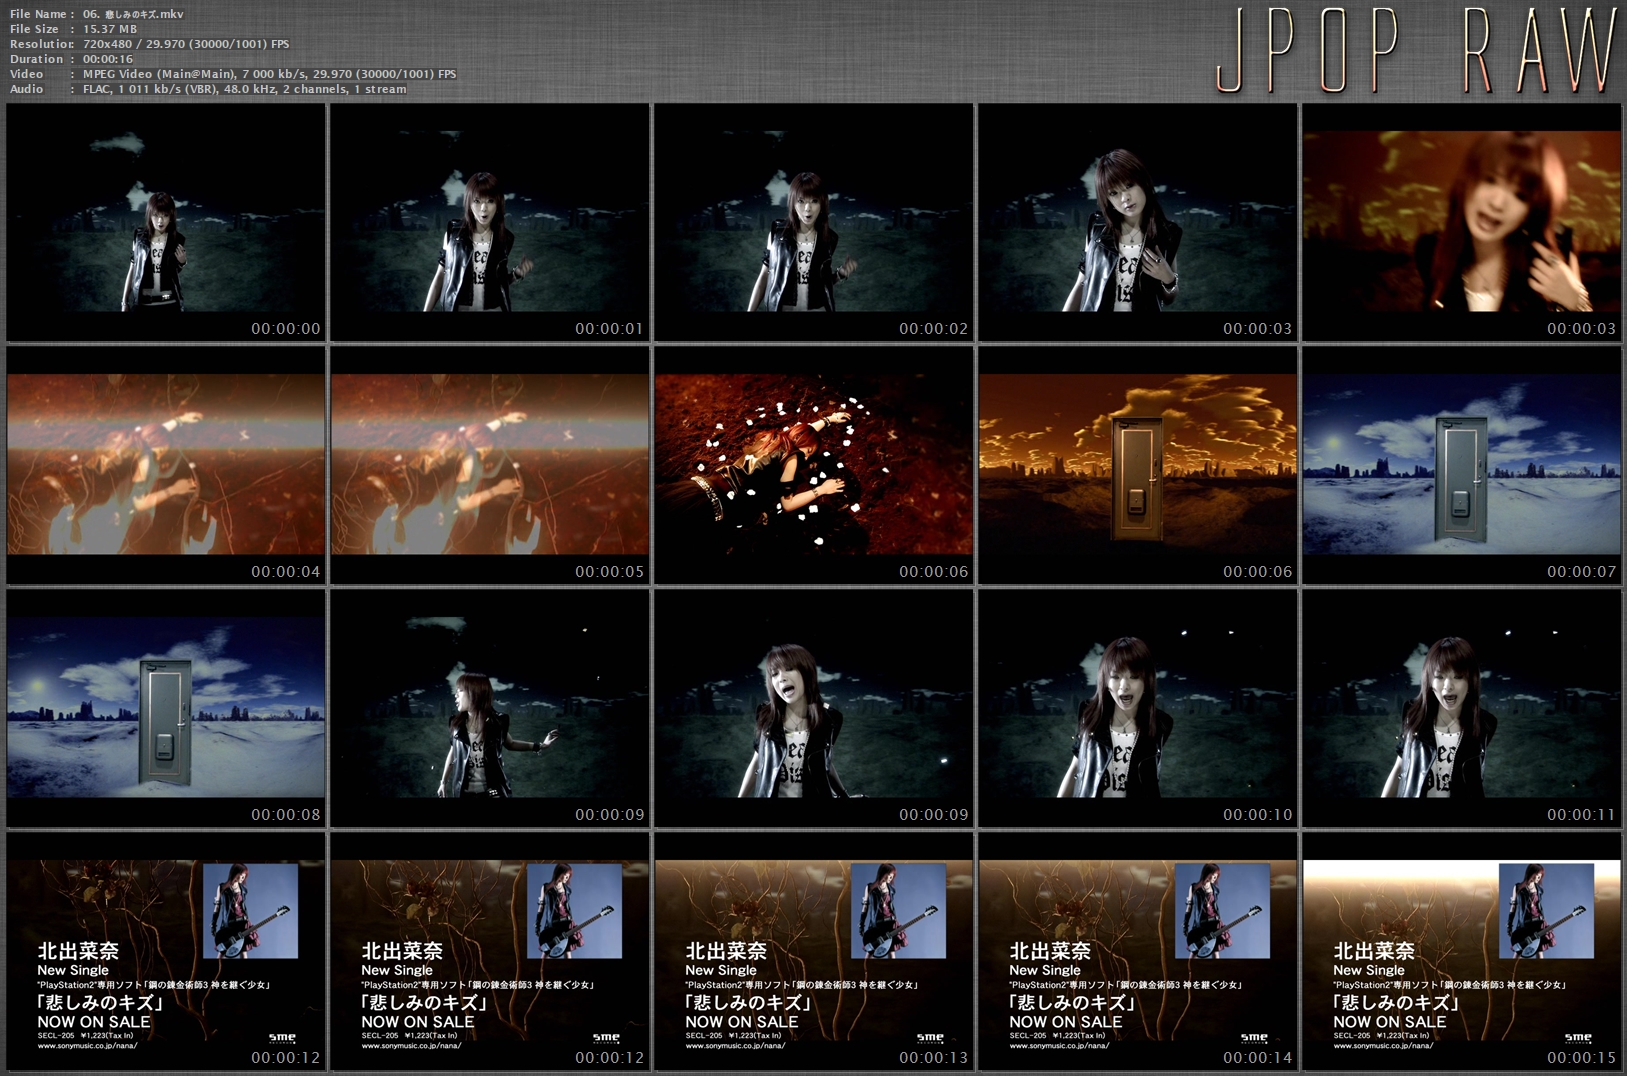
Task: Select the 'FLAC, 1 011 kb/s (VBR)' audio line
Action: 244,89
